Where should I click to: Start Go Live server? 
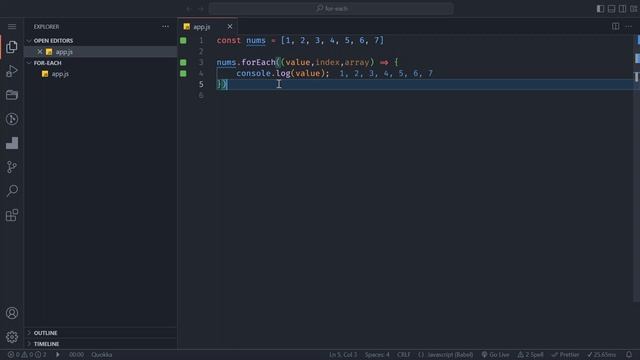tap(495, 355)
